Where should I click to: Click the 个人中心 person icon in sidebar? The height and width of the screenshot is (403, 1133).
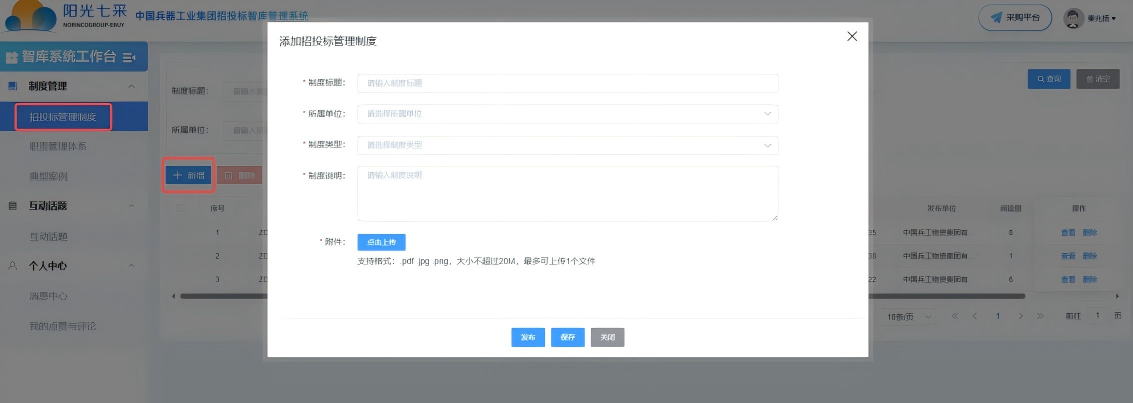tap(13, 266)
